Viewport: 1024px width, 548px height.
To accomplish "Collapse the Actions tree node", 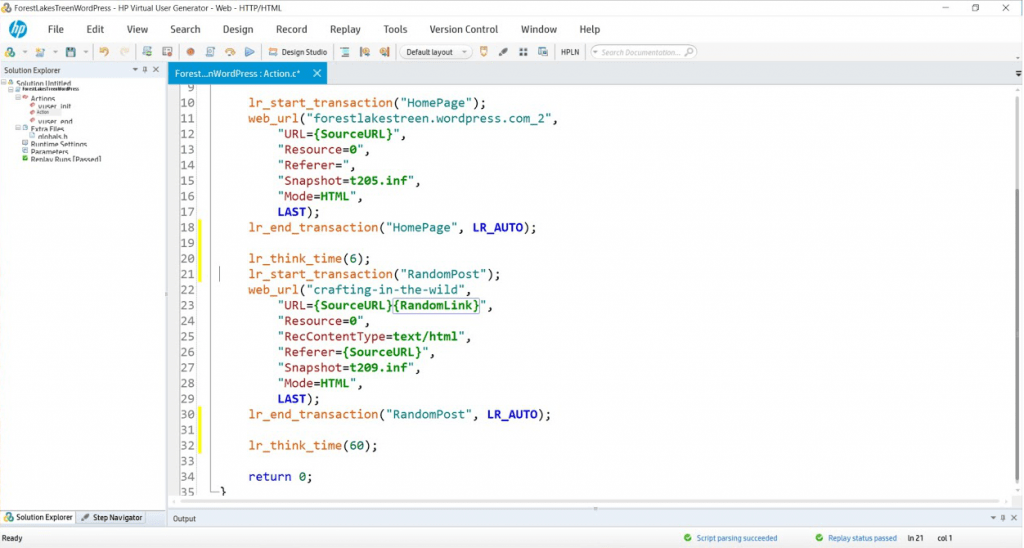I will [18, 97].
